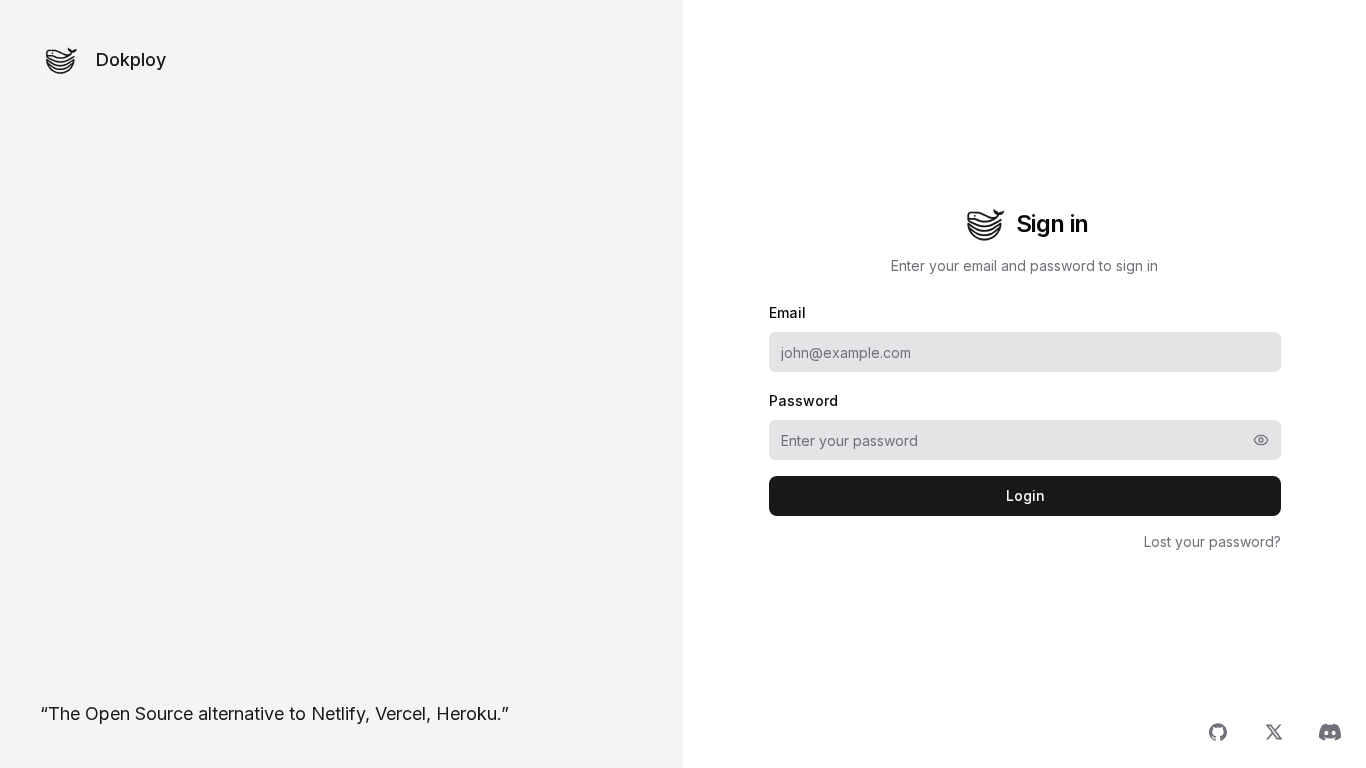Open the GitHub link icon
Viewport: 1366px width, 768px height.
pyautogui.click(x=1218, y=732)
